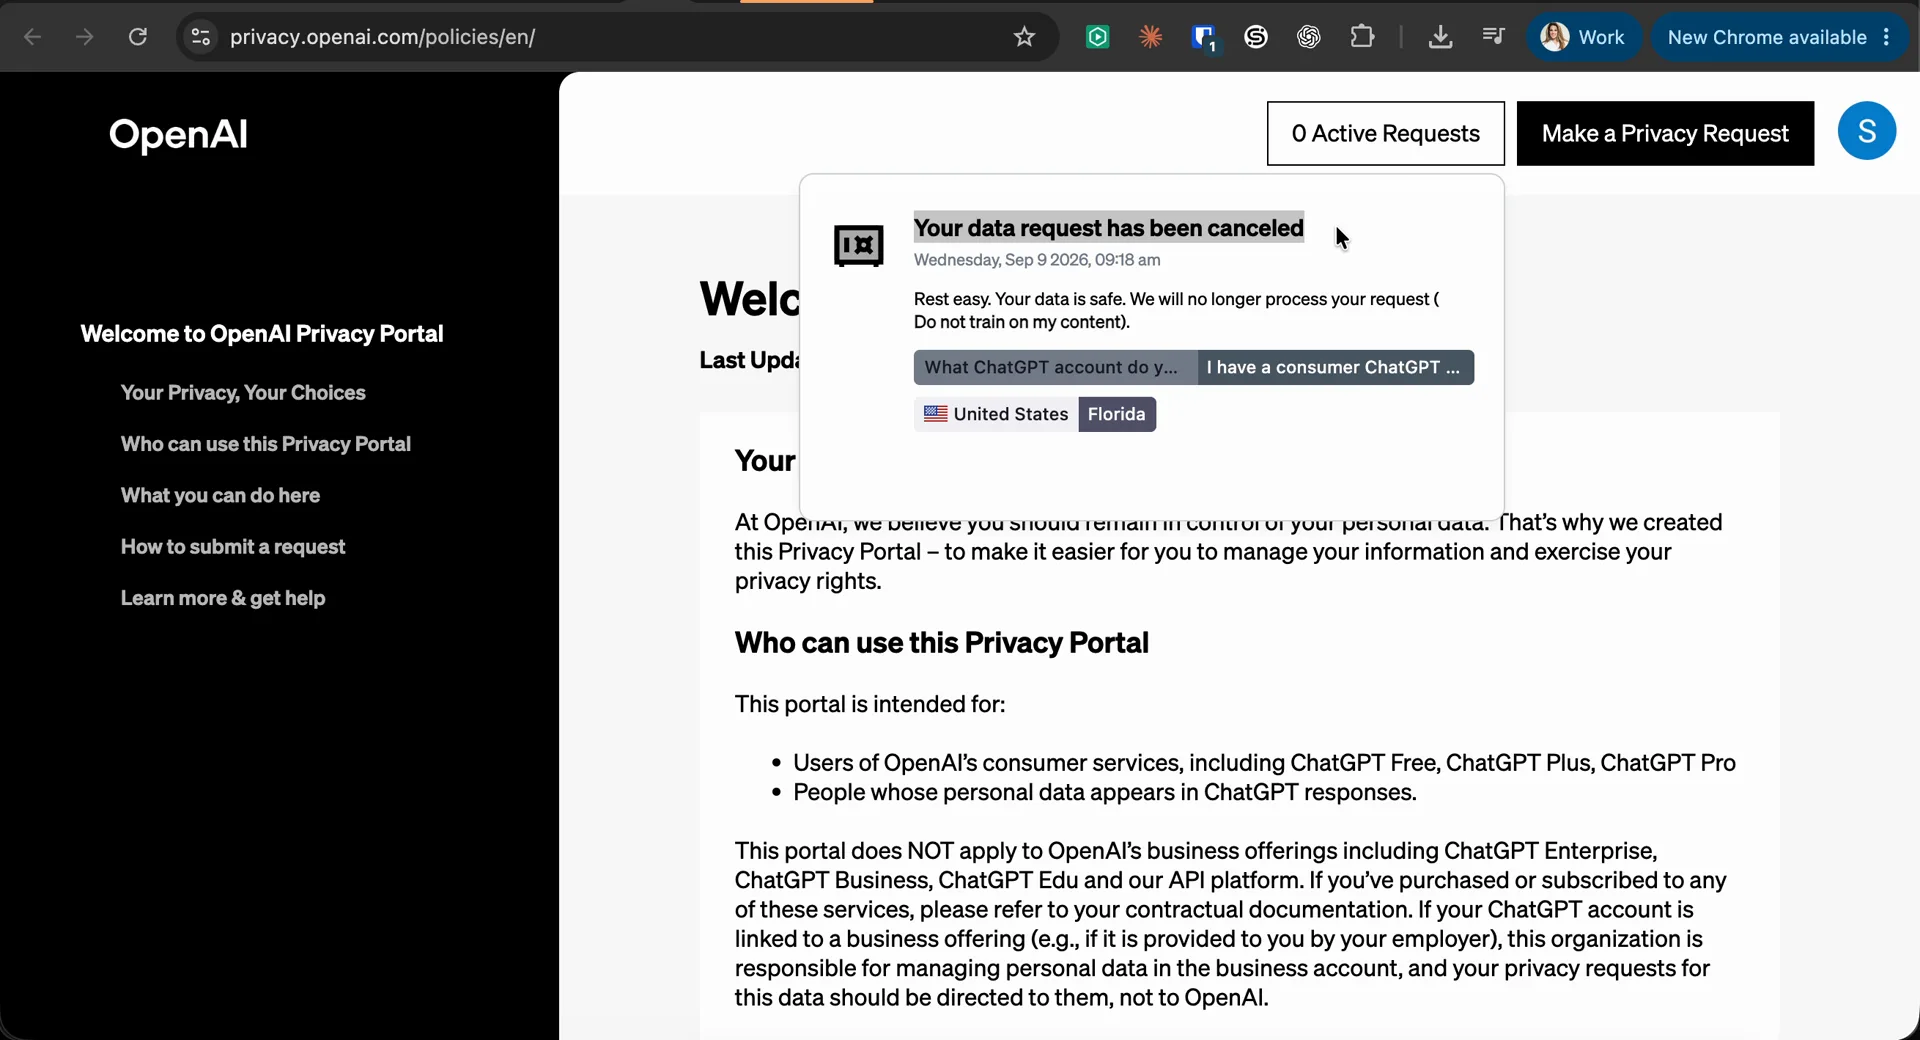Open Chrome three-dot menu

[x=1887, y=37]
